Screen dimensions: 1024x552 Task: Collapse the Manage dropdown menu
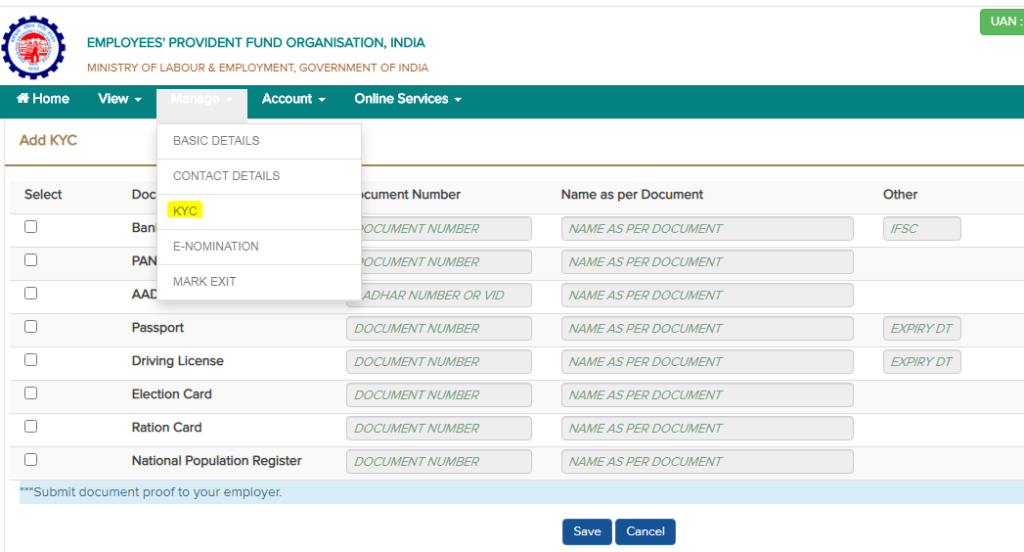tap(201, 99)
